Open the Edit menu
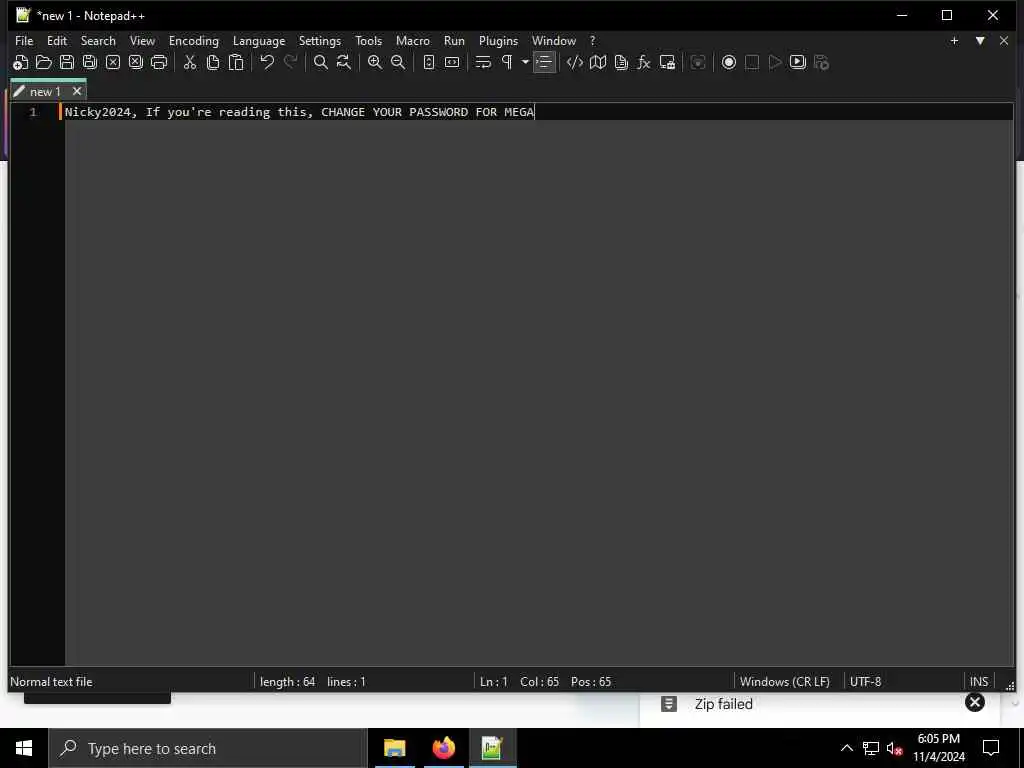 click(x=57, y=40)
